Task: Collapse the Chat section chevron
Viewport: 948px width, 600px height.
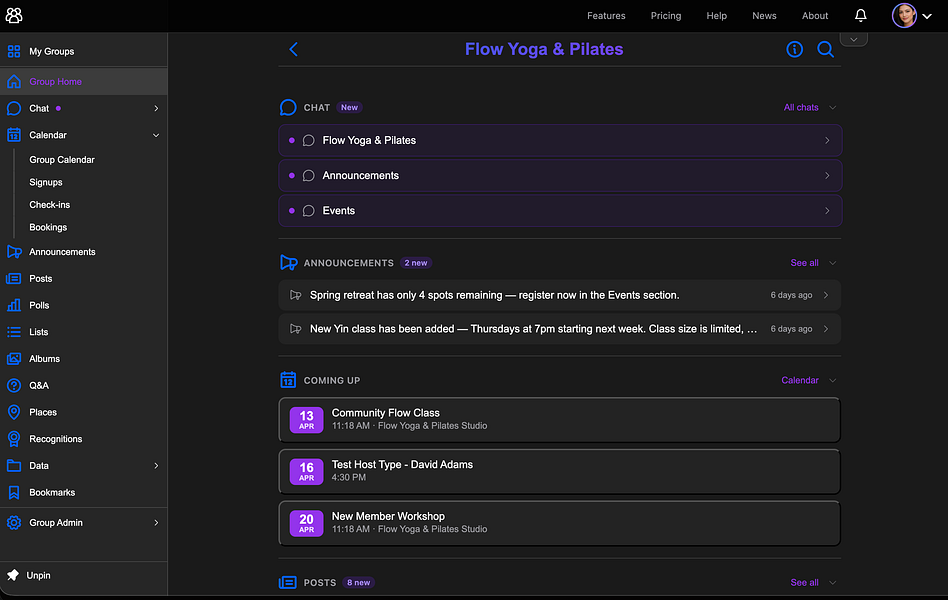Action: click(833, 108)
